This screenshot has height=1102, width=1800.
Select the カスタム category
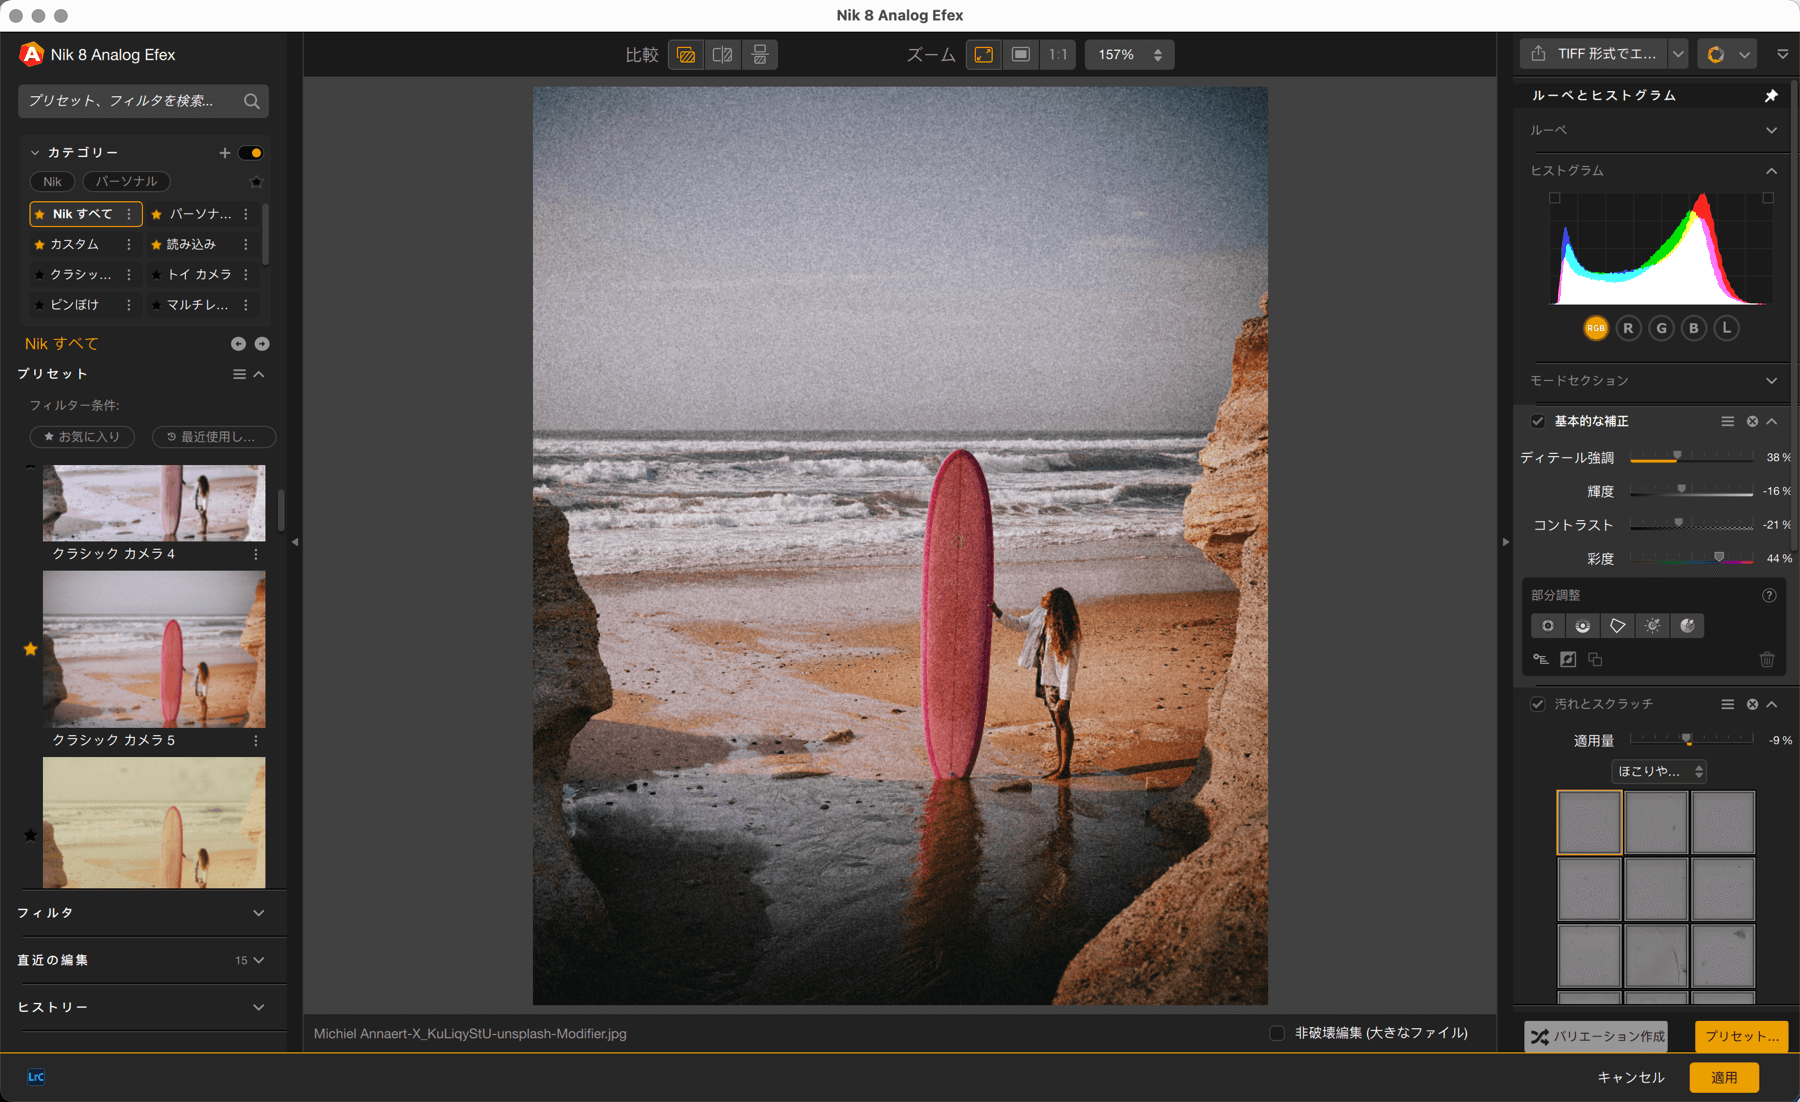pyautogui.click(x=76, y=244)
